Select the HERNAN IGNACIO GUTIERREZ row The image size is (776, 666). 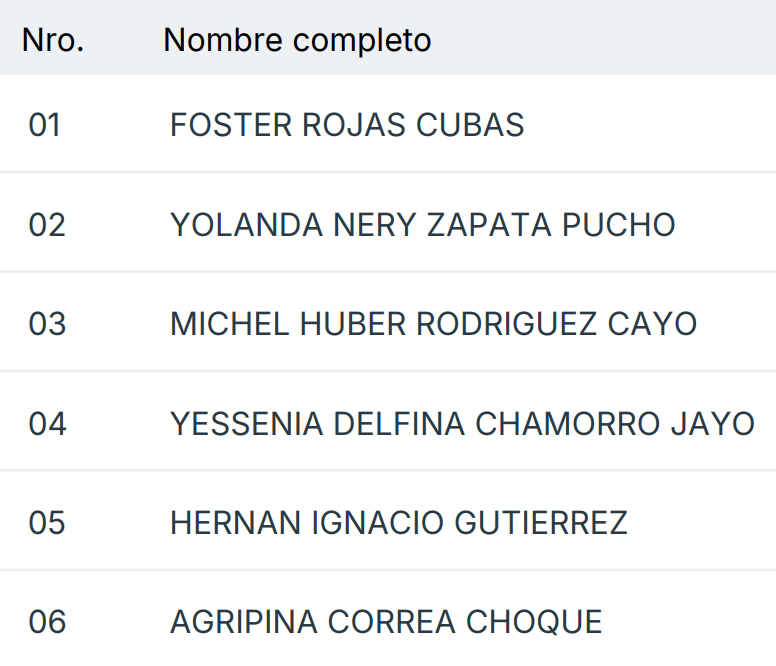pyautogui.click(x=398, y=523)
